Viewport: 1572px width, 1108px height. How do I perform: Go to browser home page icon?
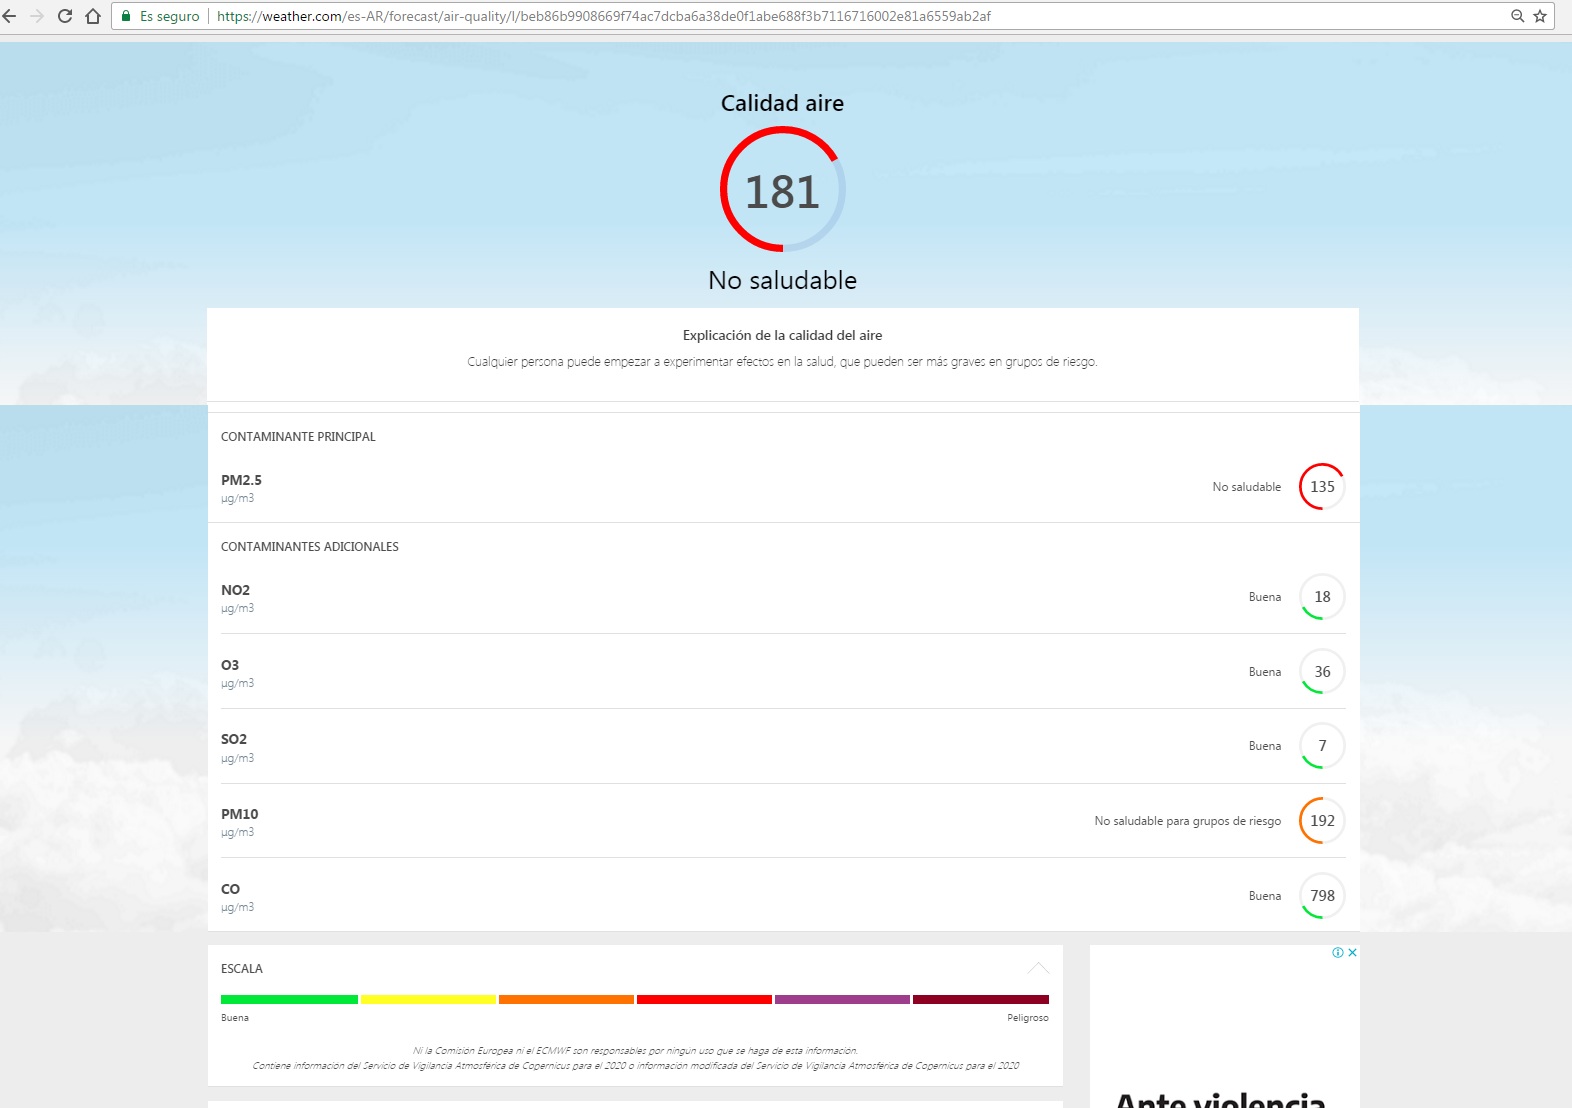pos(93,16)
